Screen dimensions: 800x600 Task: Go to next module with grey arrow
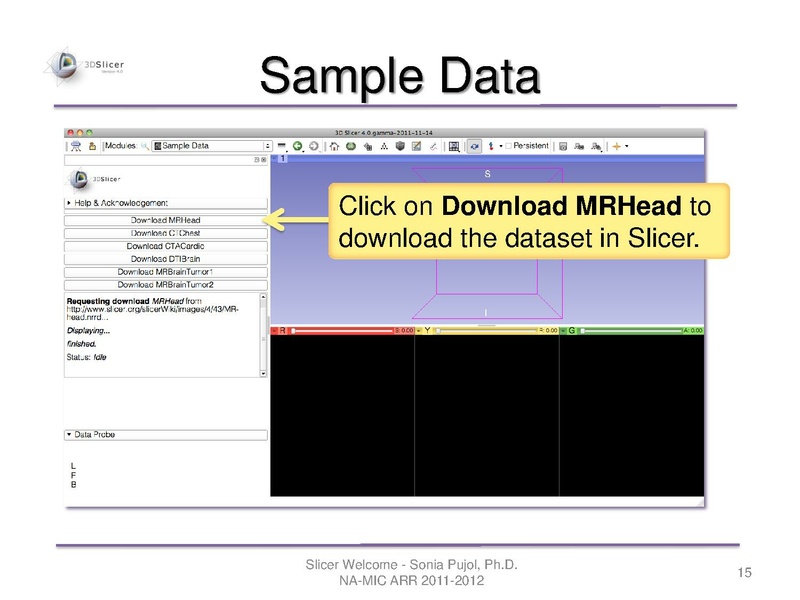pos(314,146)
